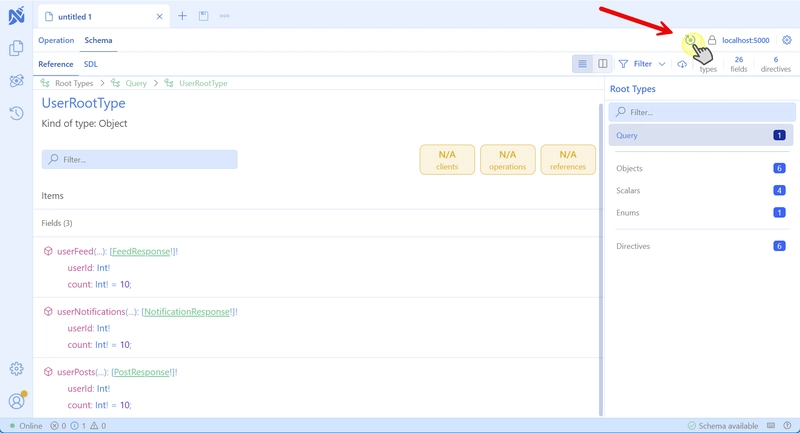Open the help icon in status bar
The width and height of the screenshot is (800, 433).
coord(787,425)
